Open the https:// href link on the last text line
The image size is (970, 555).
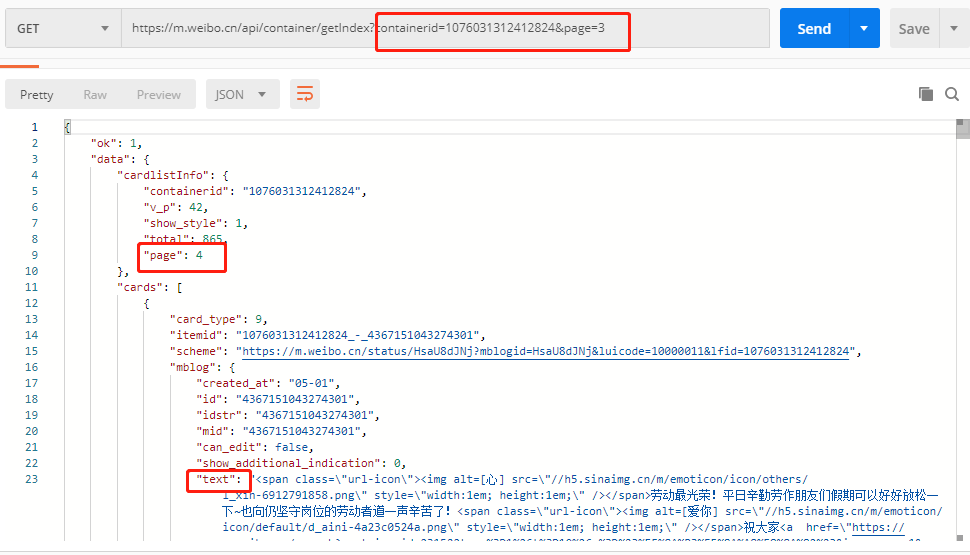coord(878,528)
